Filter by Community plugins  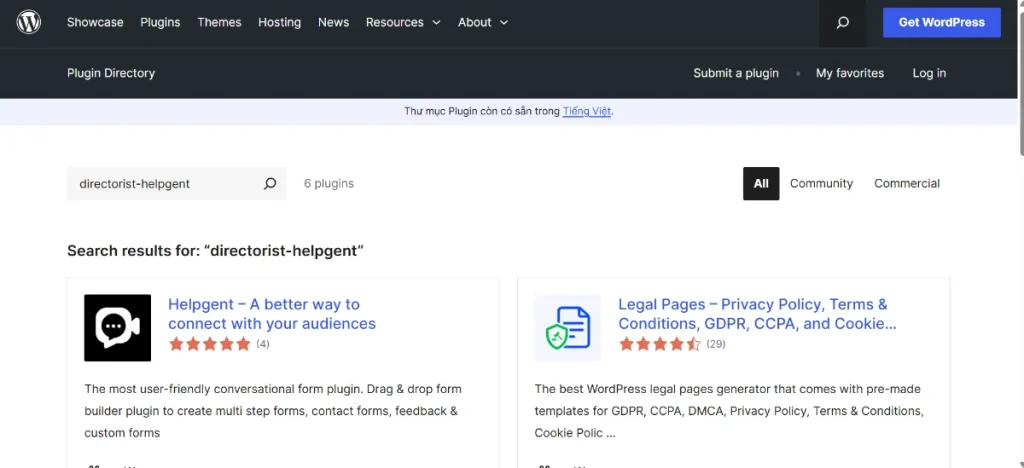pos(821,183)
